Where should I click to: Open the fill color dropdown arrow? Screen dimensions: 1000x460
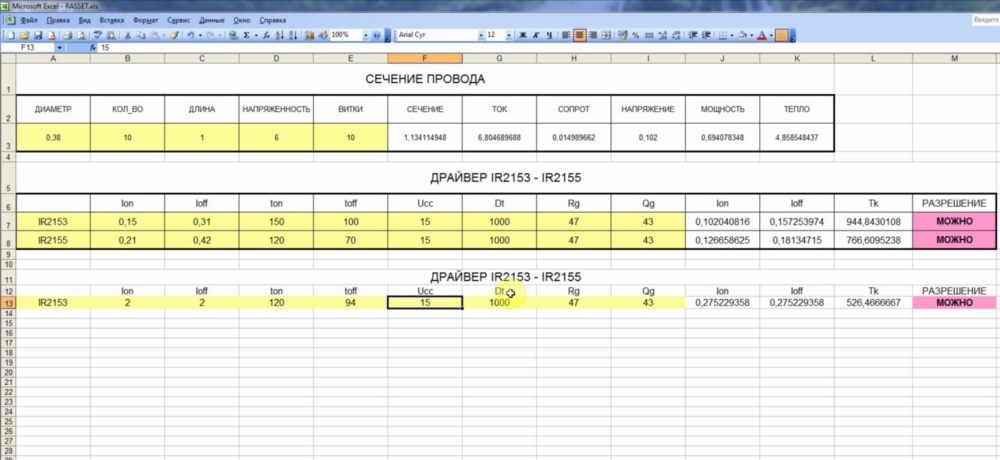[x=751, y=35]
